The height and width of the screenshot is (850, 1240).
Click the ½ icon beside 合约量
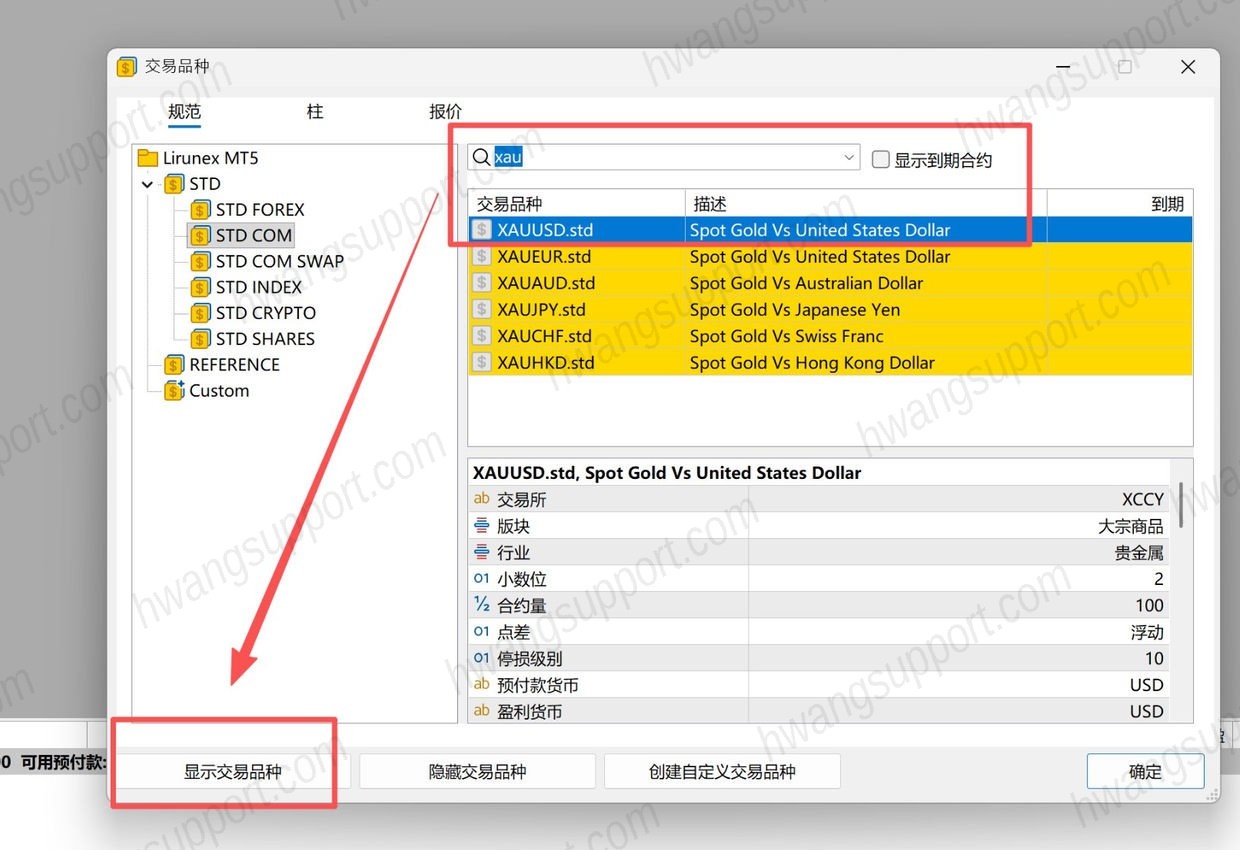482,605
